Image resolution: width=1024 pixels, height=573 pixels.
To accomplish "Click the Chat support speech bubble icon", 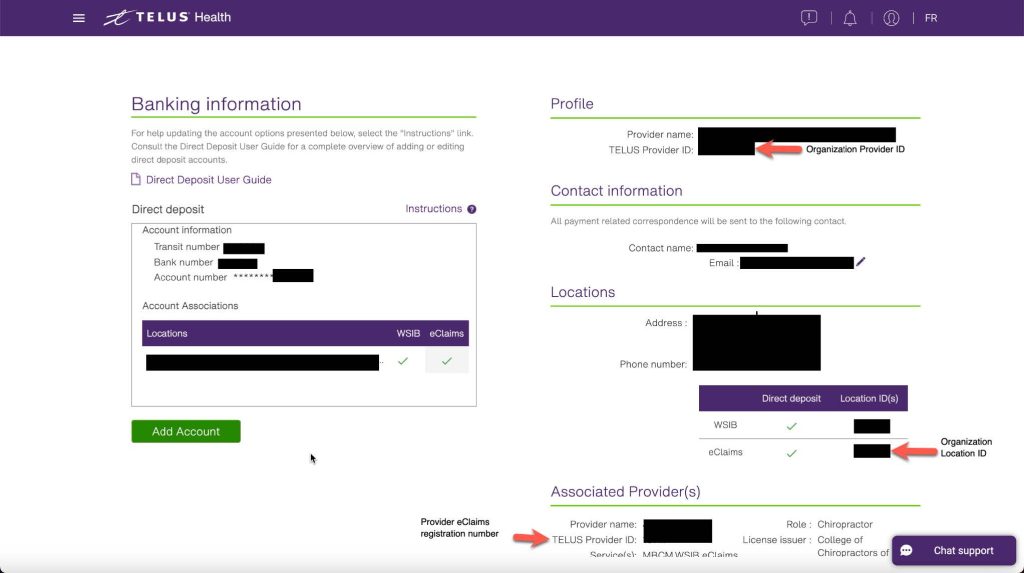I will (x=906, y=551).
